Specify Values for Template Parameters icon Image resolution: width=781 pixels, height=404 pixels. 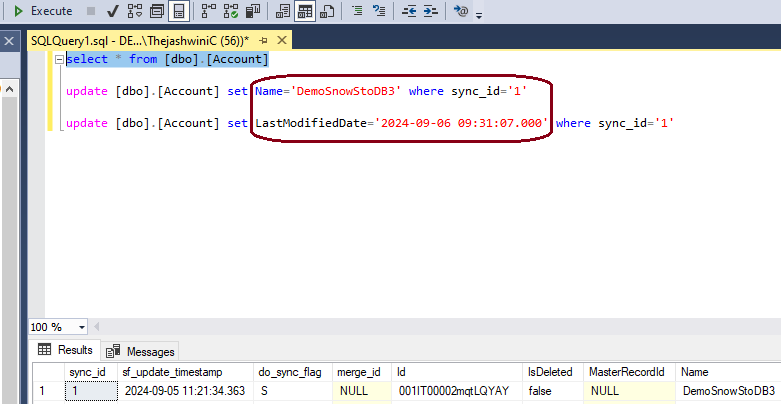coord(461,11)
